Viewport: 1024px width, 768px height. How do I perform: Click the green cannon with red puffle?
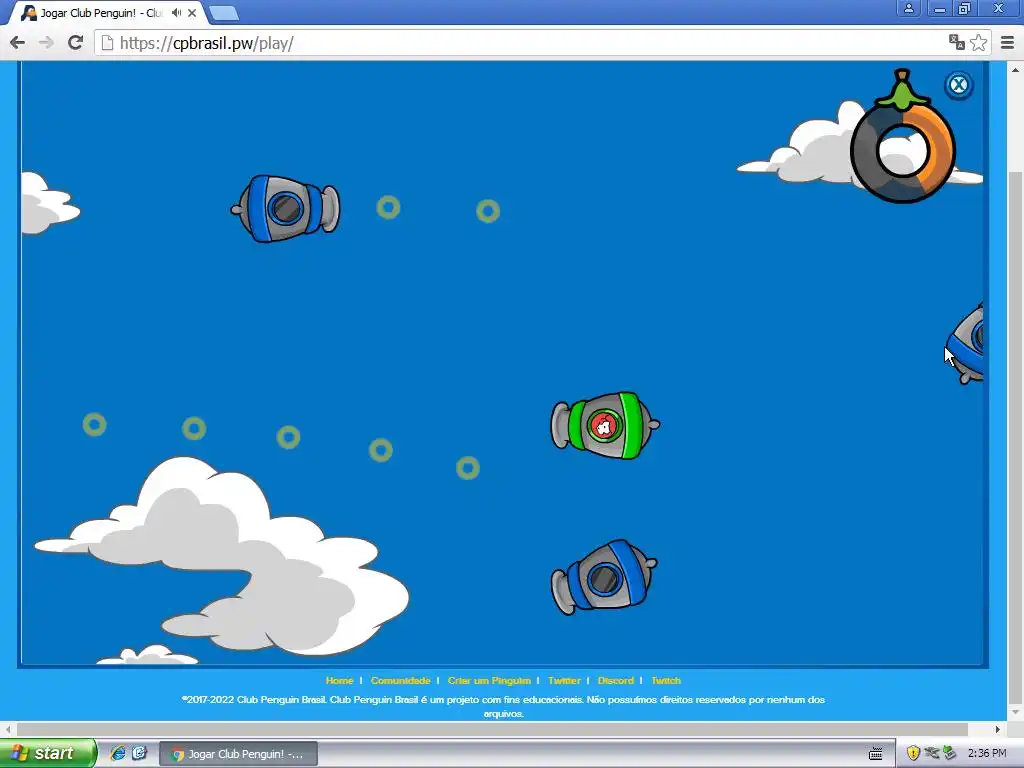click(605, 426)
